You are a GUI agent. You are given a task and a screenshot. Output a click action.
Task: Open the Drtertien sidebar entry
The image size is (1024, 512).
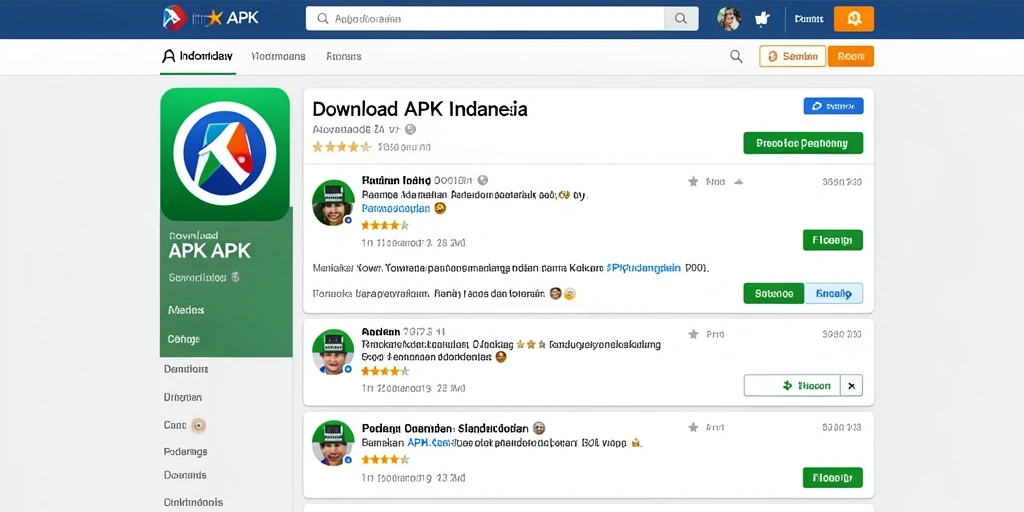(x=183, y=397)
